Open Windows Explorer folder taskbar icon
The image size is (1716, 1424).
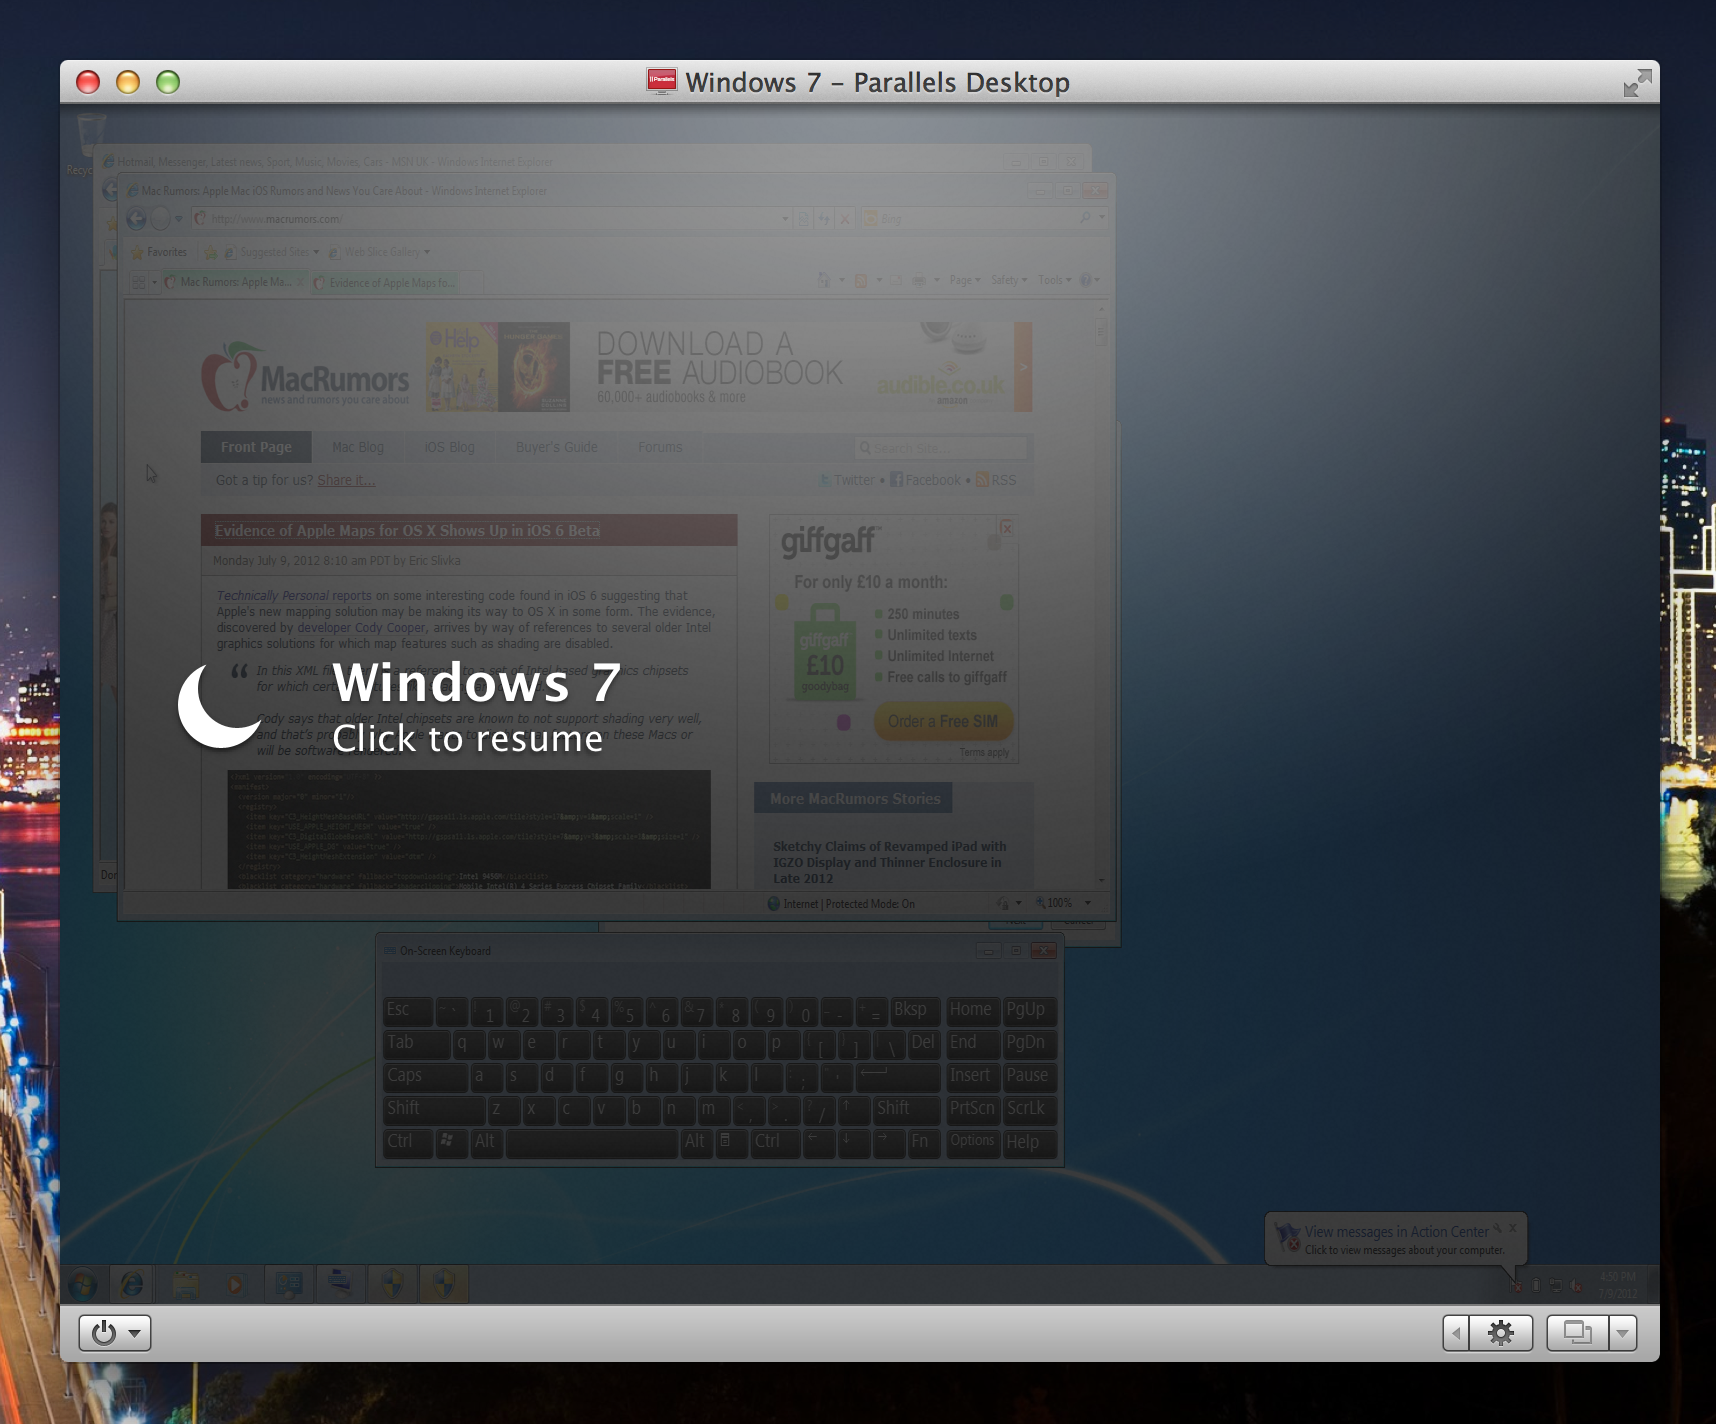tap(186, 1284)
